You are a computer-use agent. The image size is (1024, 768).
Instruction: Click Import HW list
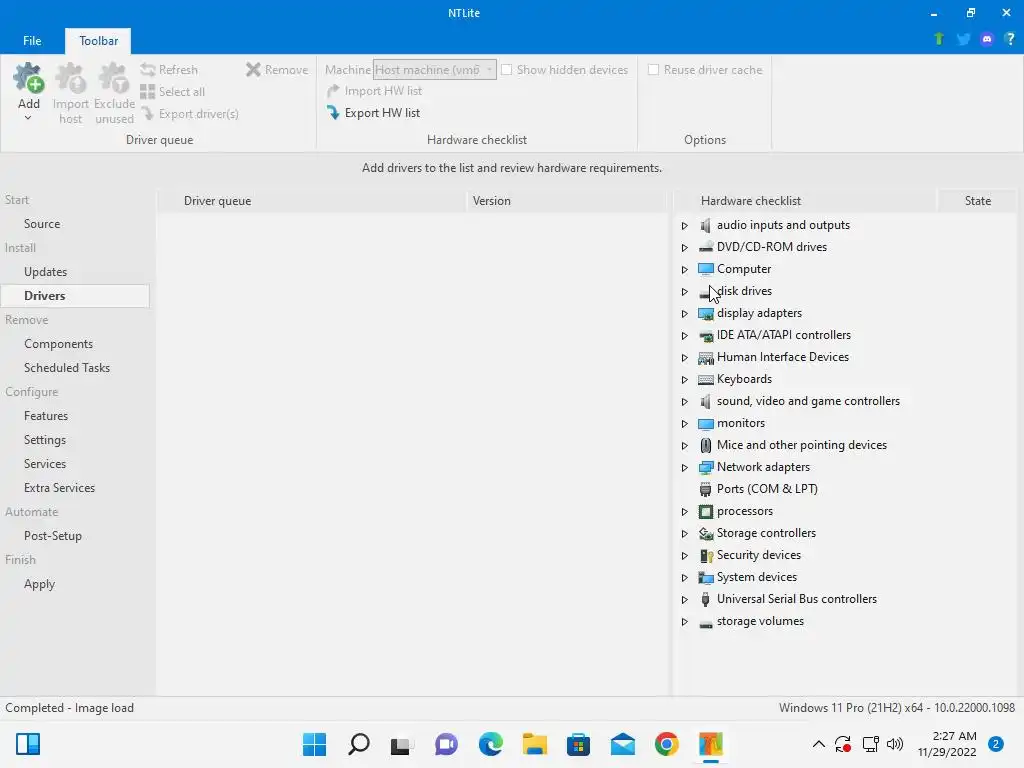374,91
